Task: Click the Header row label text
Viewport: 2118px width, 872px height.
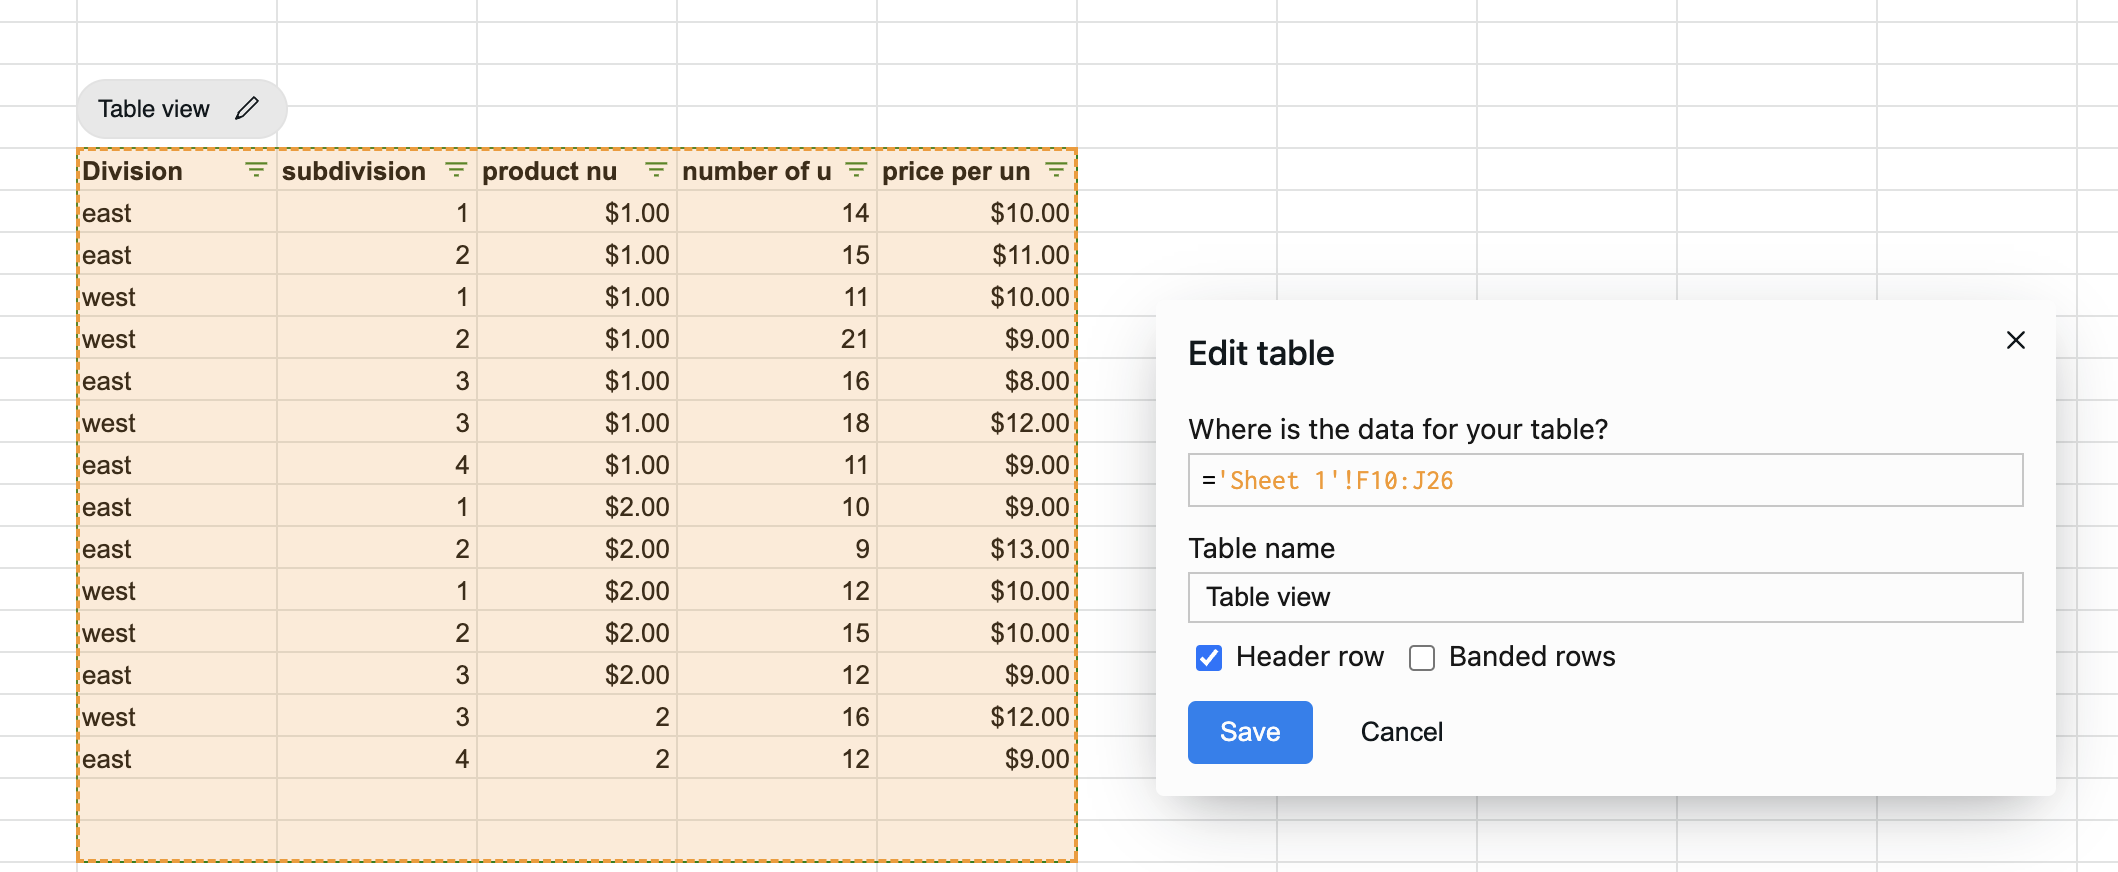Action: [1309, 657]
